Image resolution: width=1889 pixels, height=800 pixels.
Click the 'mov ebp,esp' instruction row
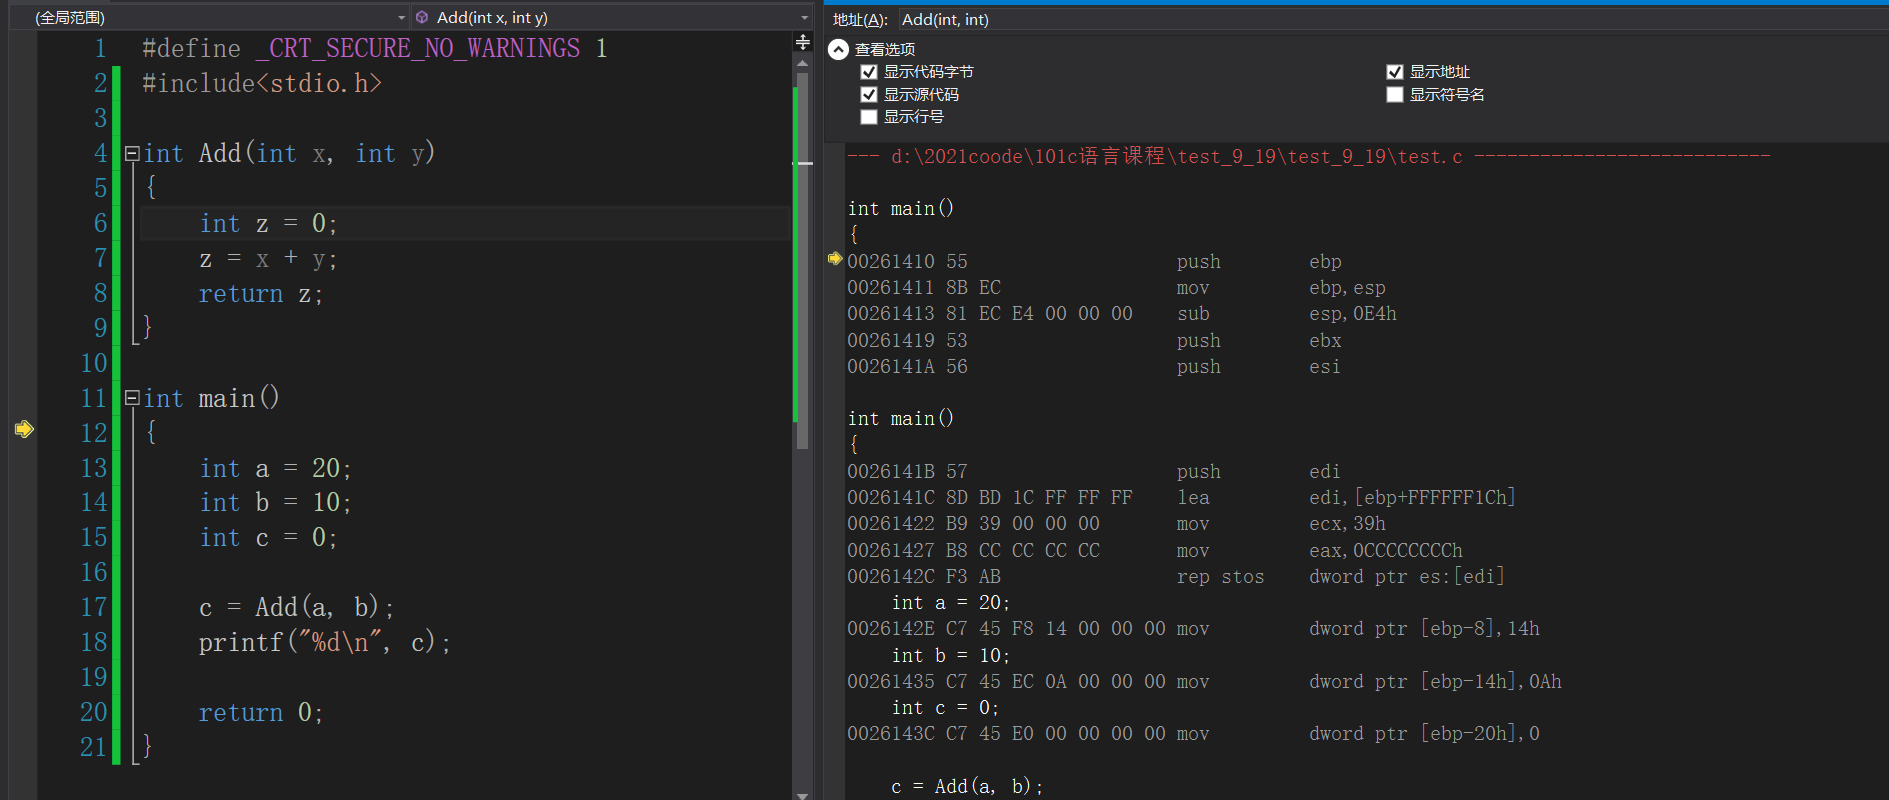click(x=1116, y=288)
